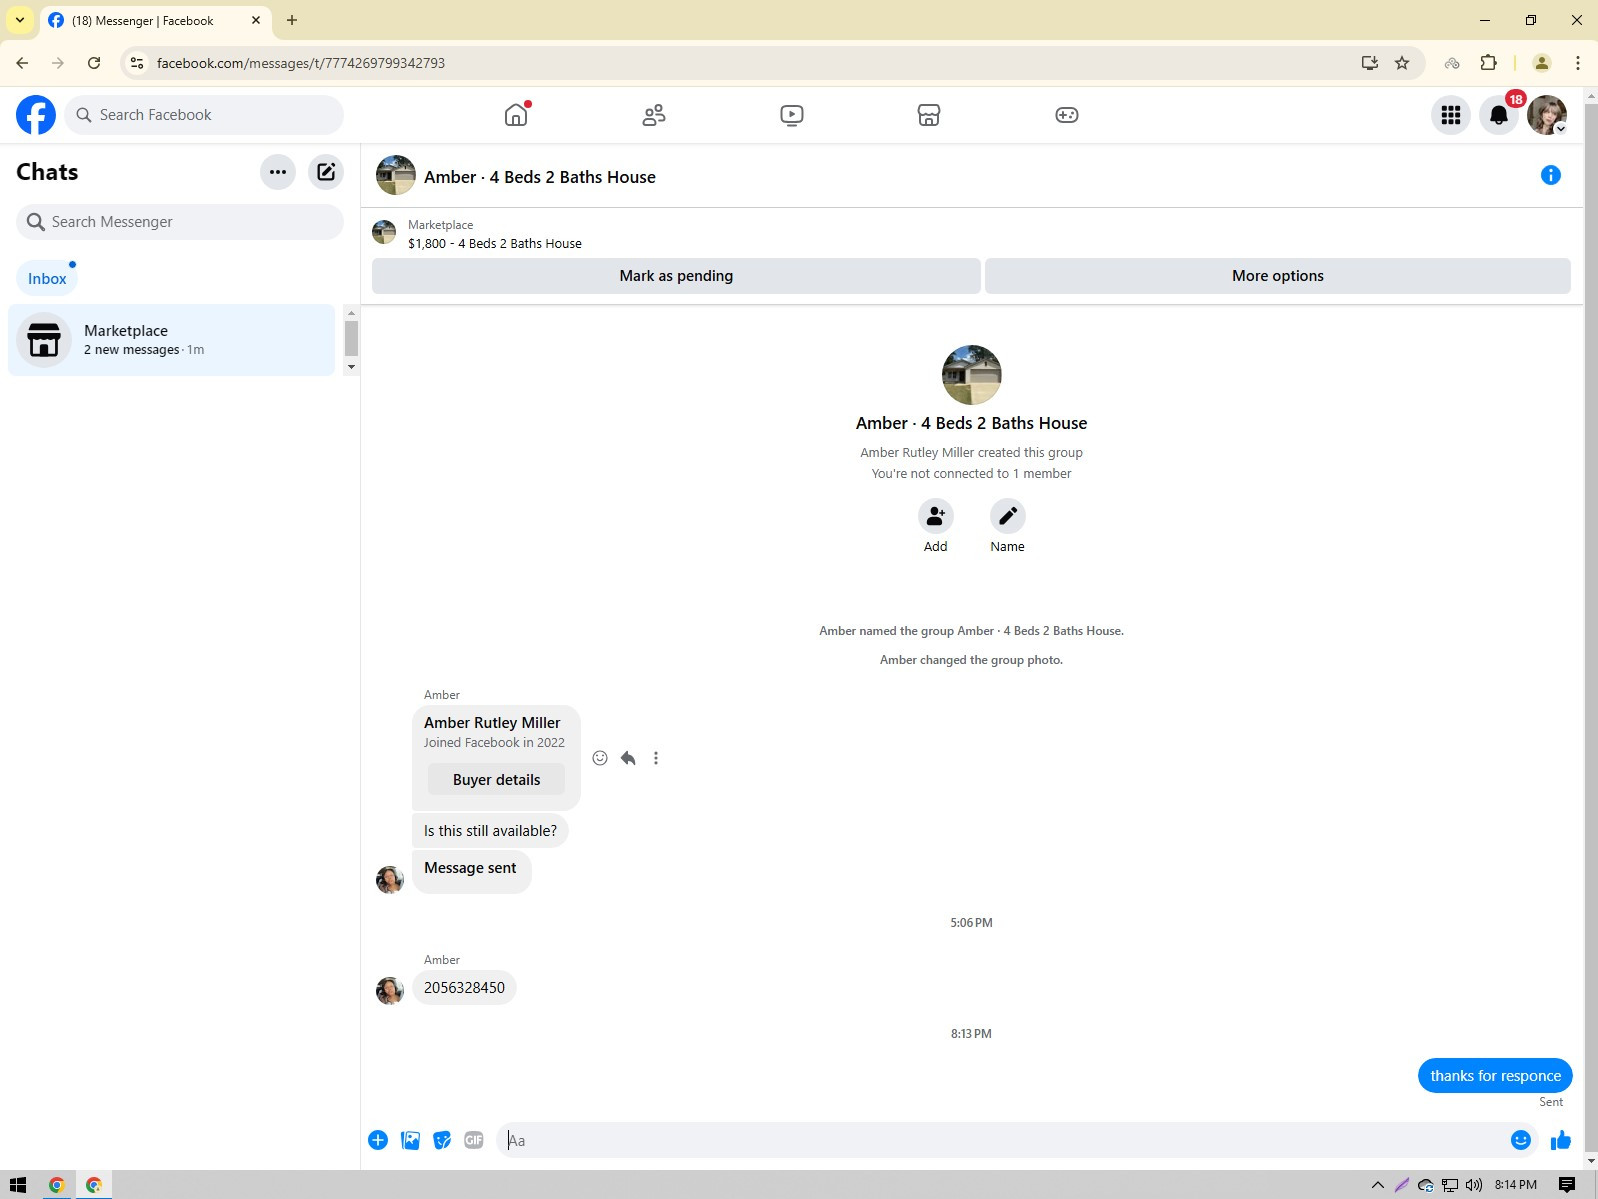Click the Search Facebook field

[204, 115]
